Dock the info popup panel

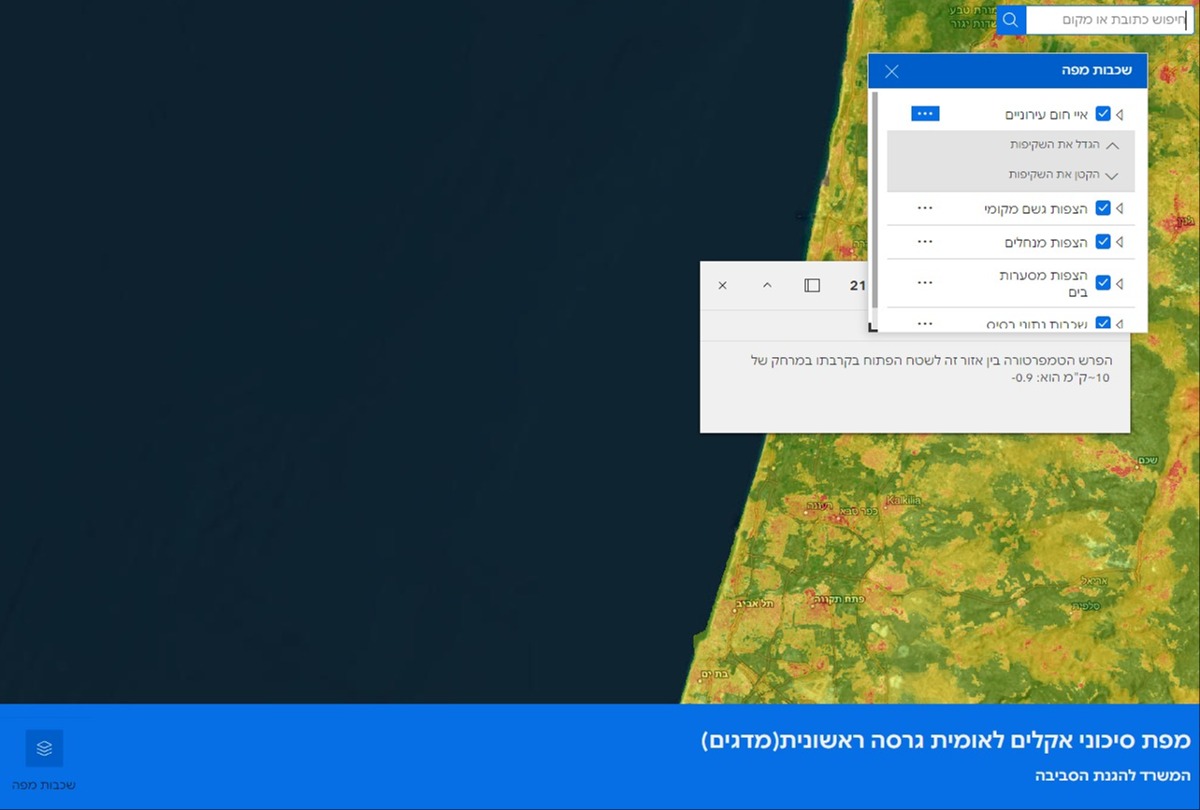812,286
